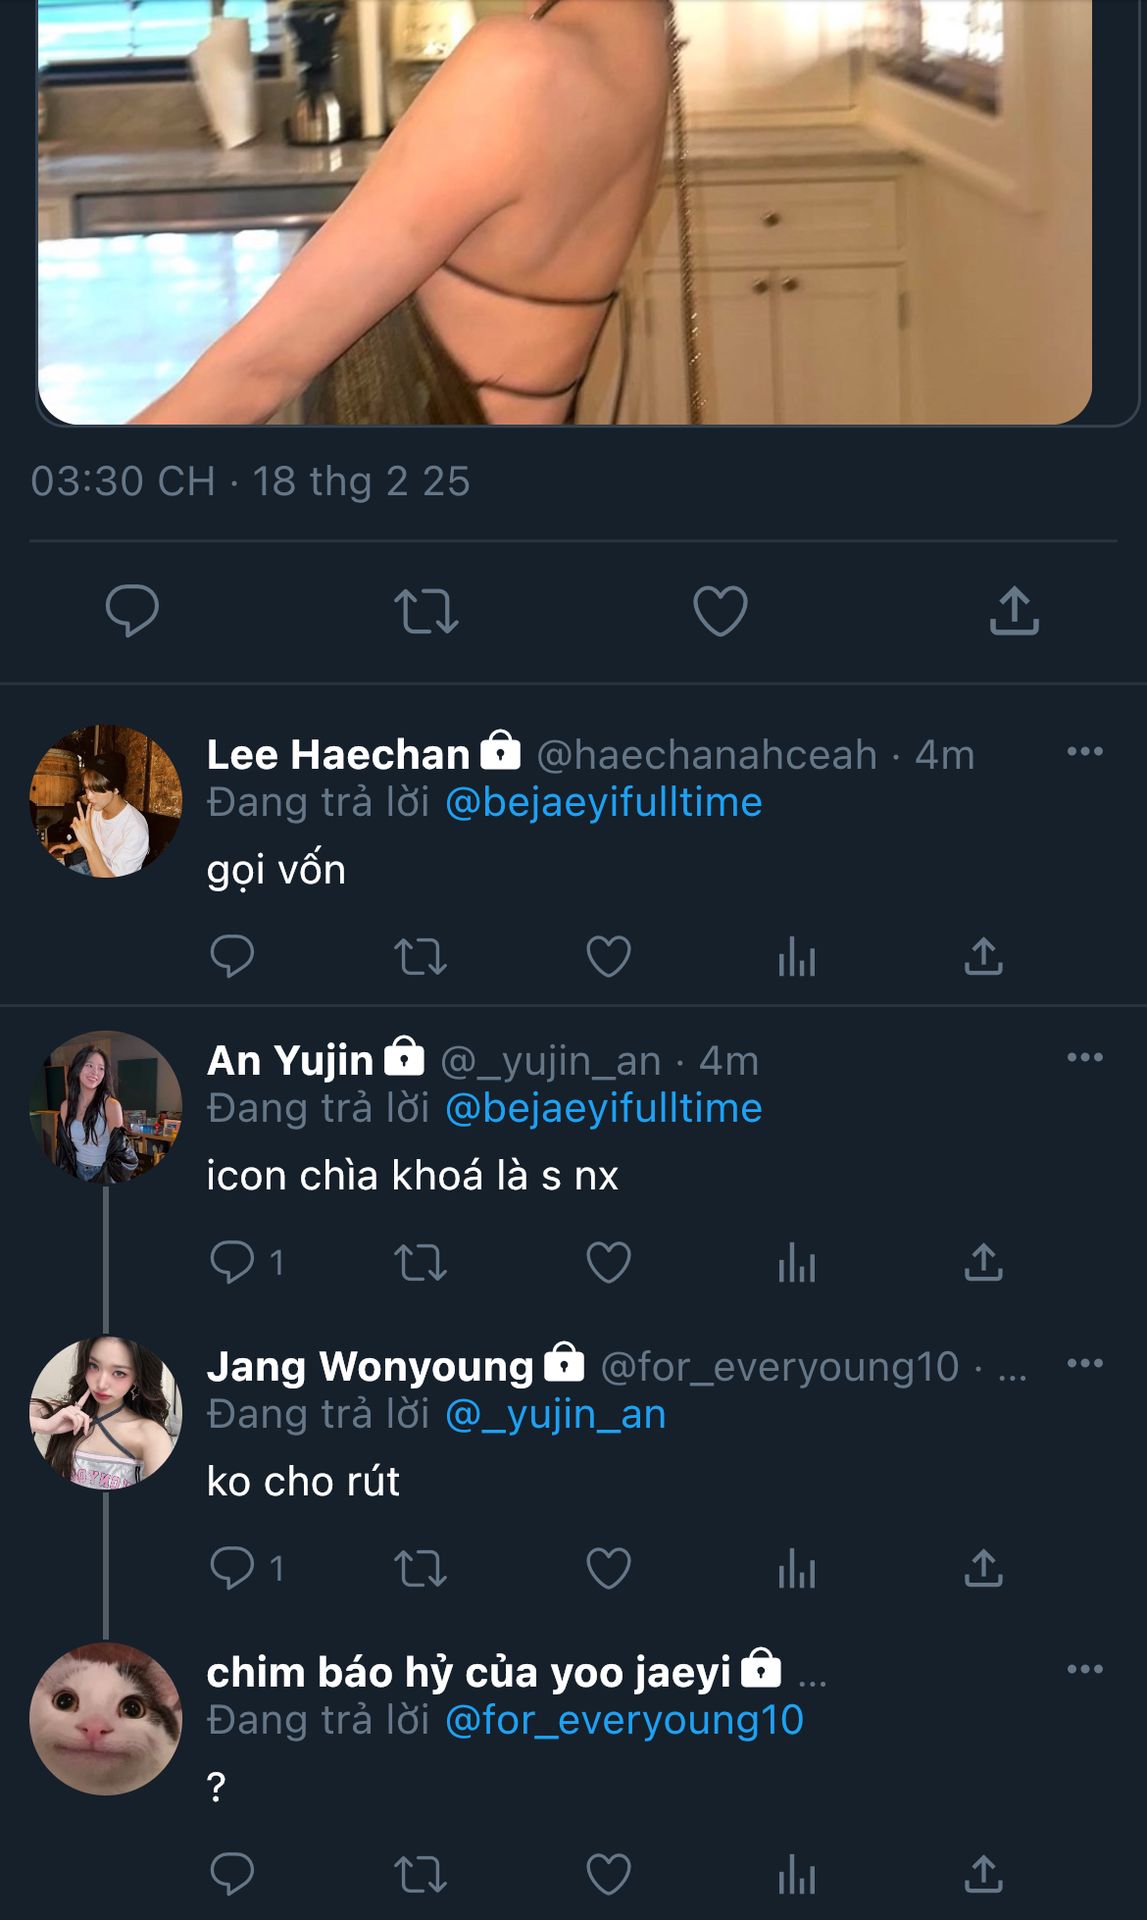Reply to the main tweet

(132, 610)
